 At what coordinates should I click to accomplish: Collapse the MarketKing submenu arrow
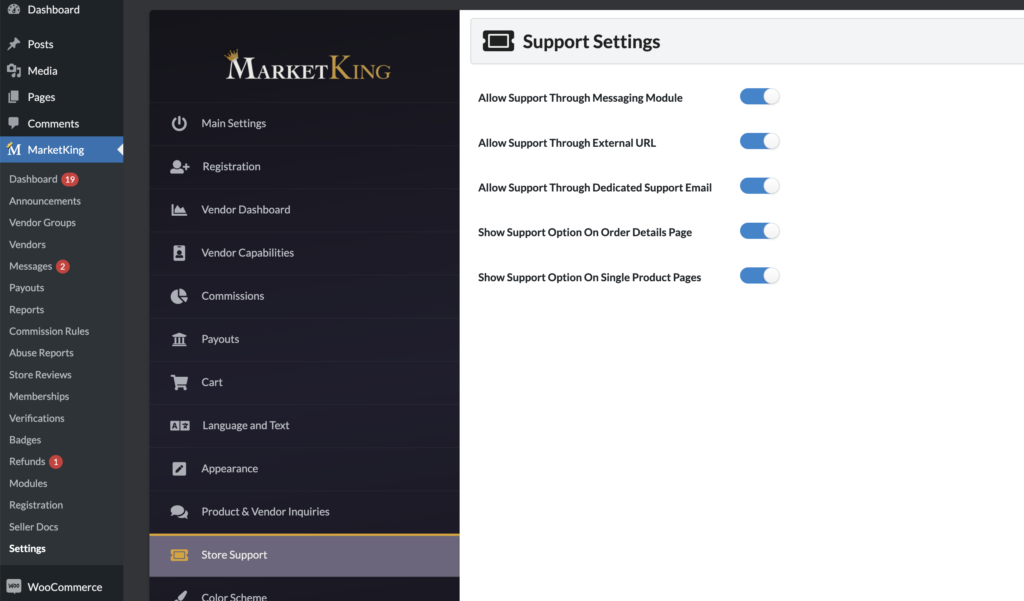pos(120,150)
